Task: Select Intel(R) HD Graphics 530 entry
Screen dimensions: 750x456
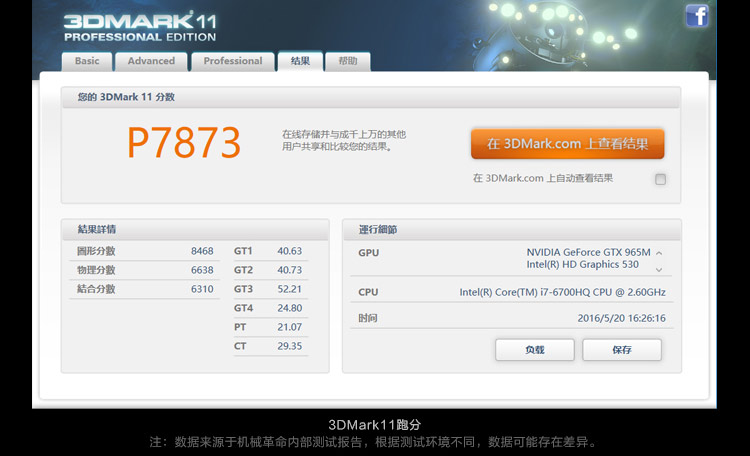Action: click(583, 265)
